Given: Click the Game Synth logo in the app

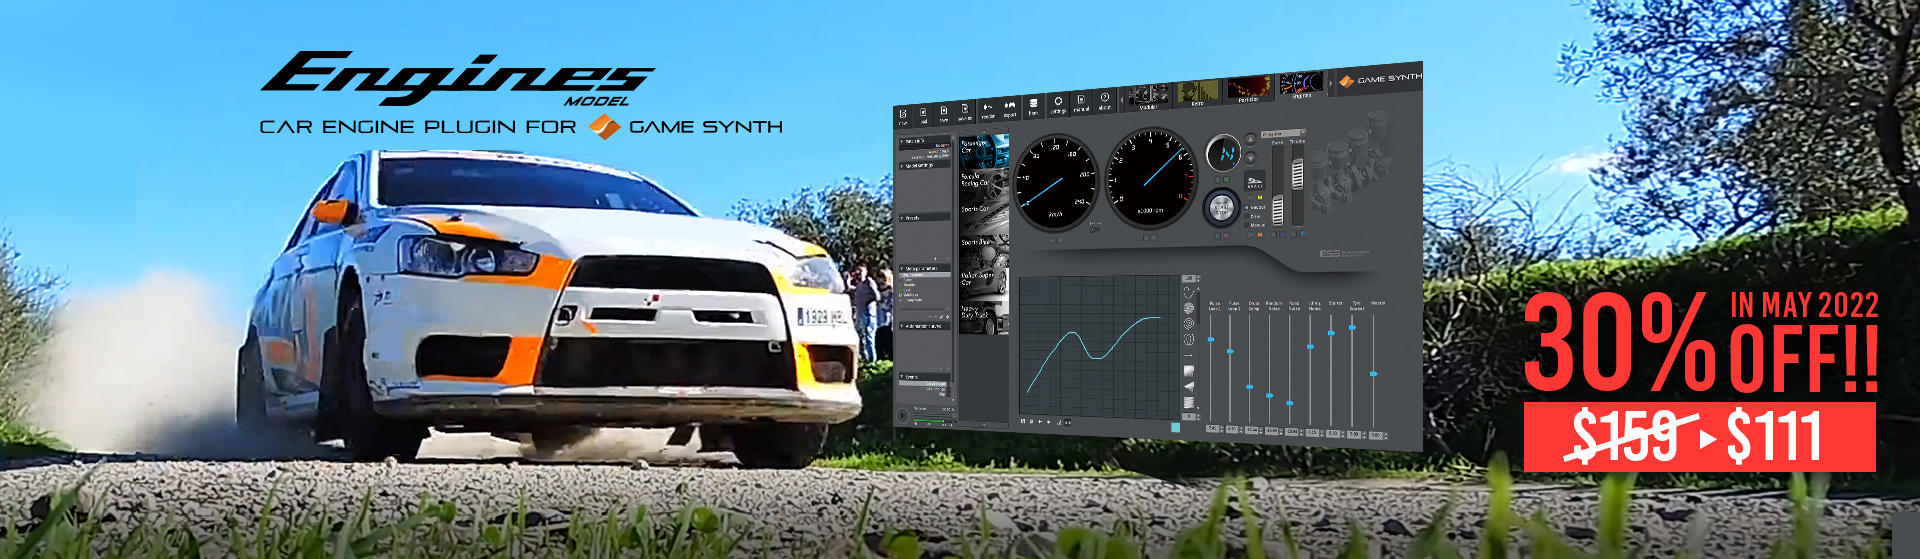Looking at the screenshot, I should point(1380,80).
